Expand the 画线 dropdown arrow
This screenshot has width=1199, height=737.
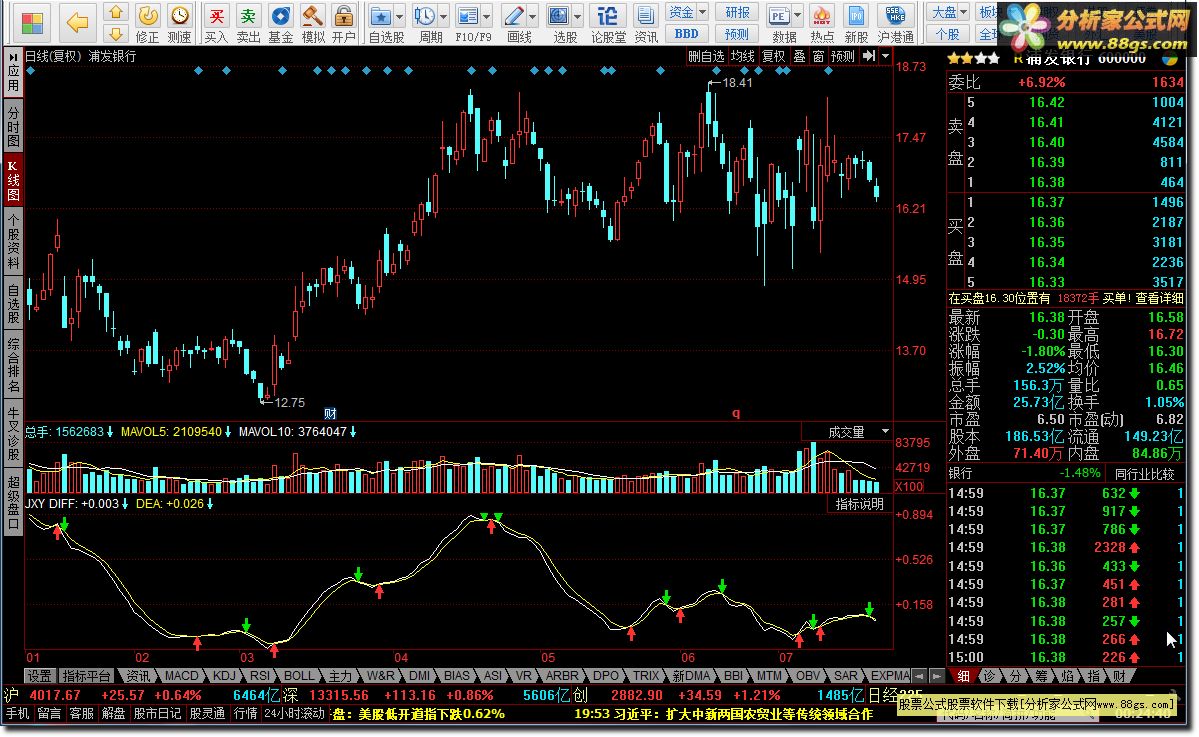(533, 16)
